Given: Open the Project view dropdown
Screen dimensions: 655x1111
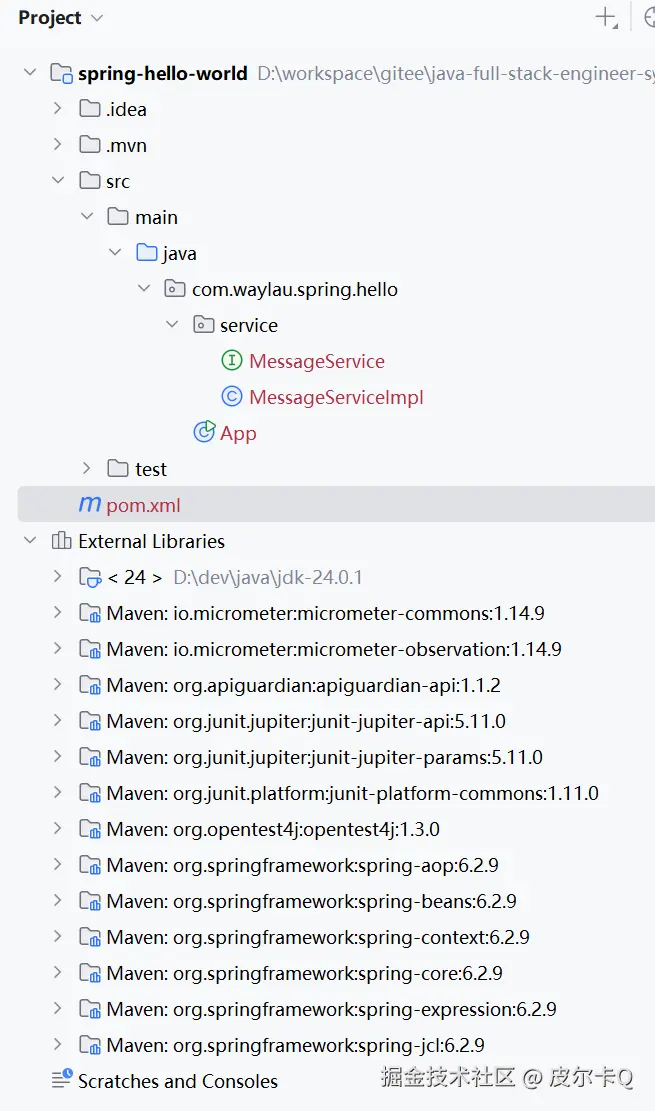Looking at the screenshot, I should [x=97, y=18].
